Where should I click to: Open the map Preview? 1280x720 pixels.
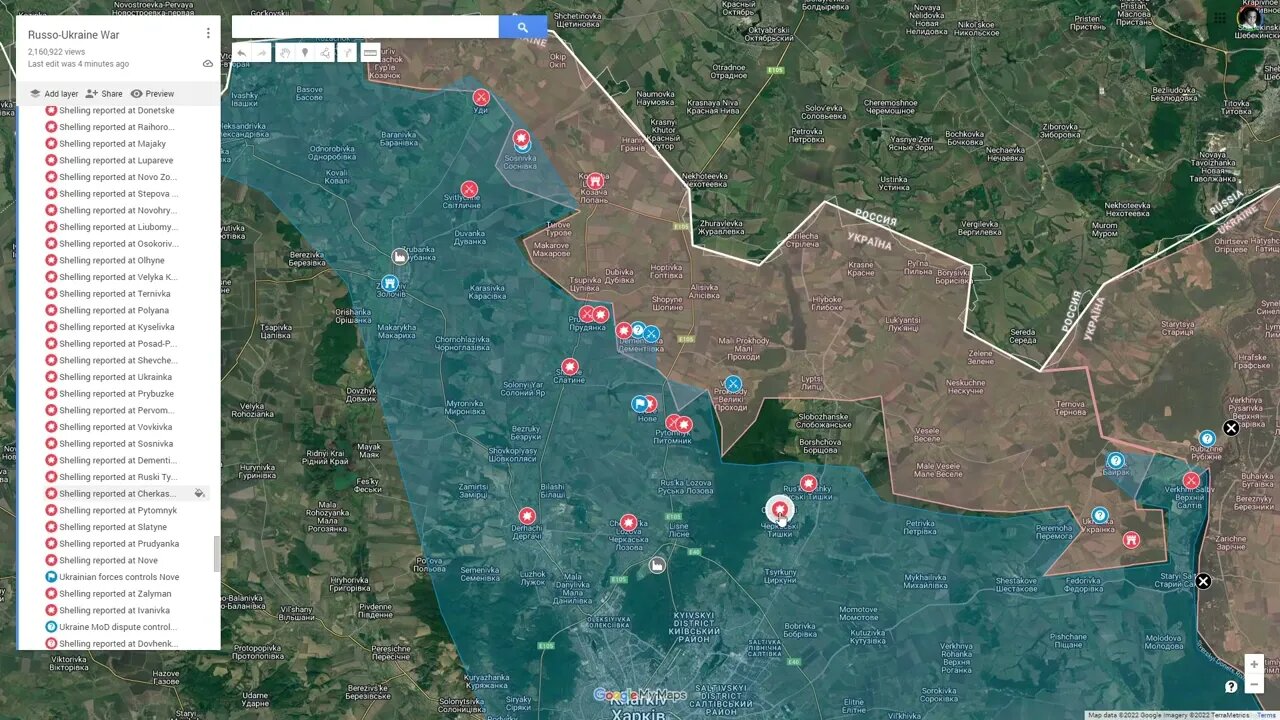click(152, 94)
